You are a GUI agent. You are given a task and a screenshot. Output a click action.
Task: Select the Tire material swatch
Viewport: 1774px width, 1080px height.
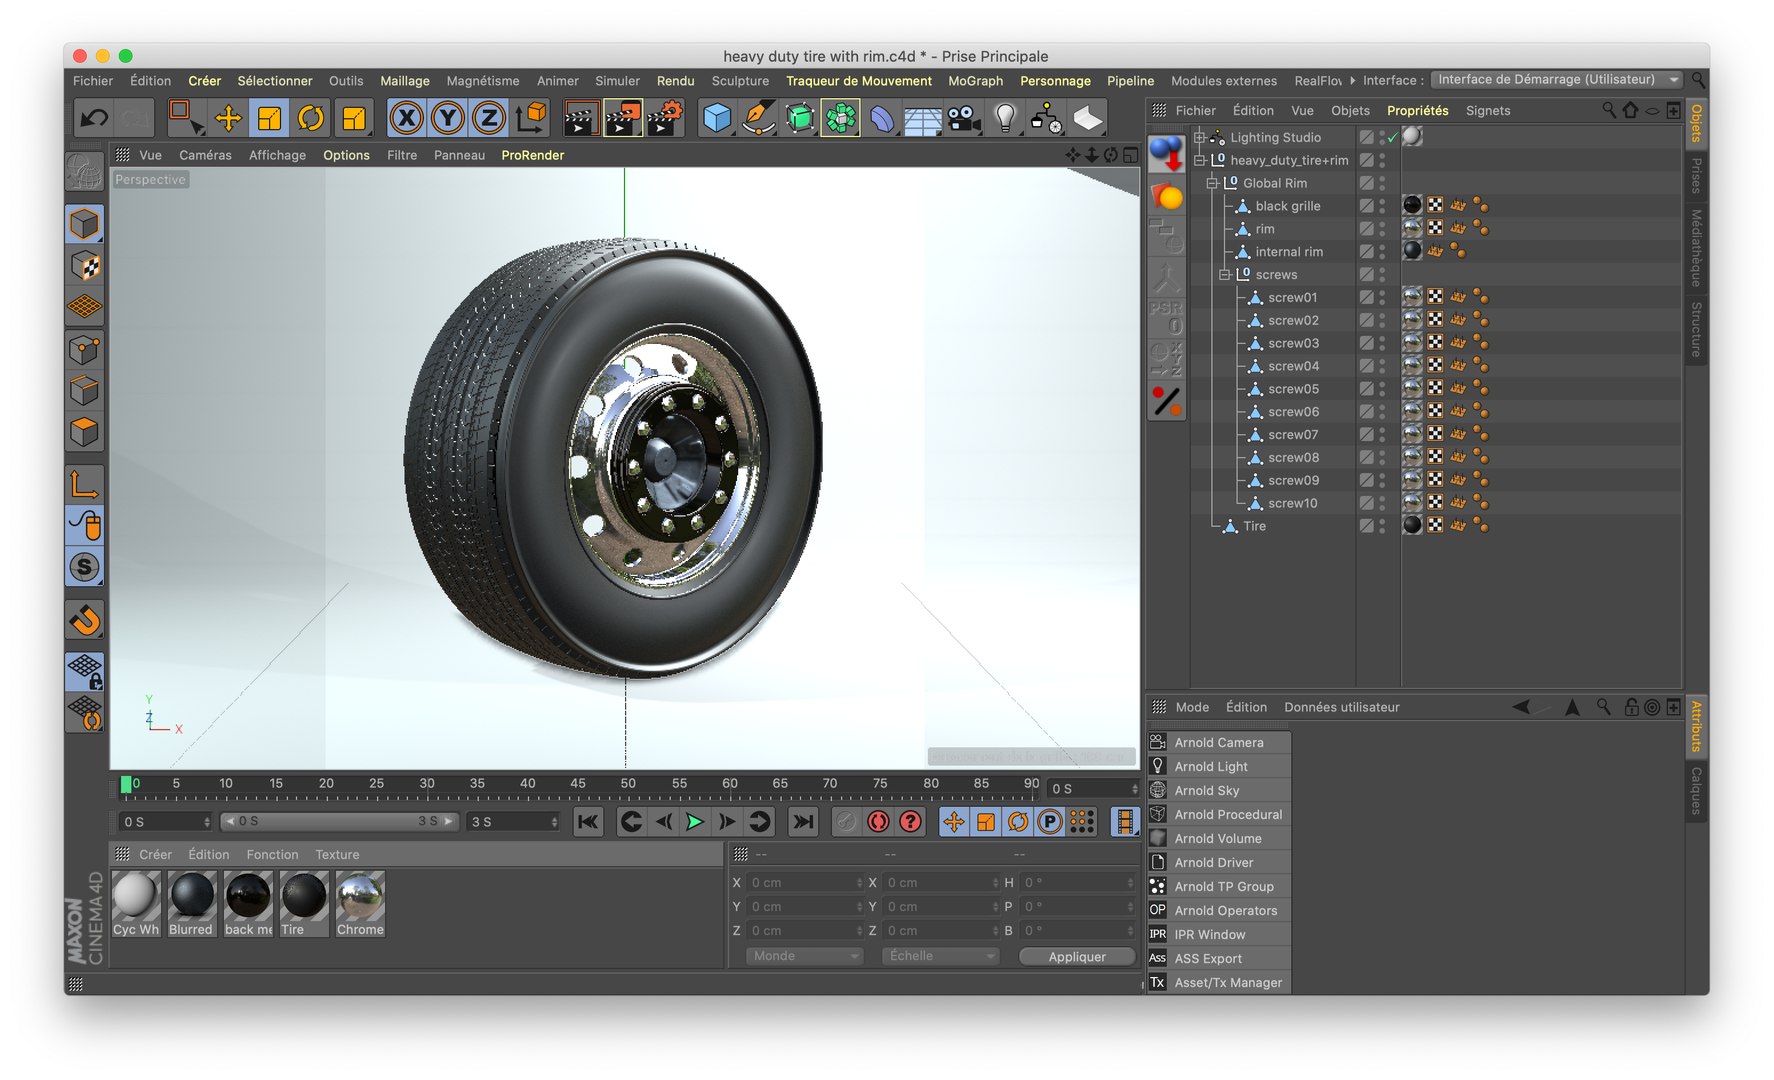(x=304, y=904)
